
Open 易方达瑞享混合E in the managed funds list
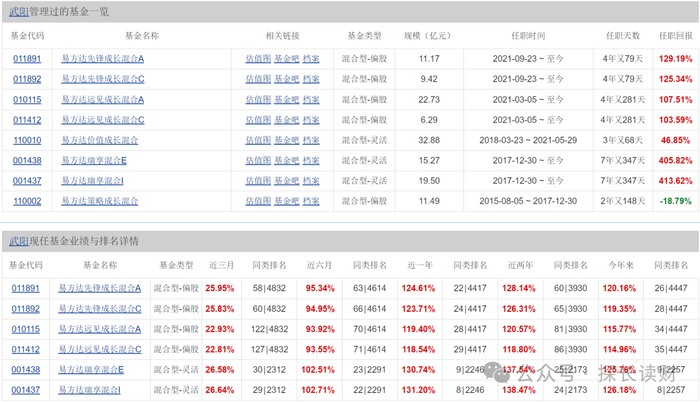tap(94, 160)
